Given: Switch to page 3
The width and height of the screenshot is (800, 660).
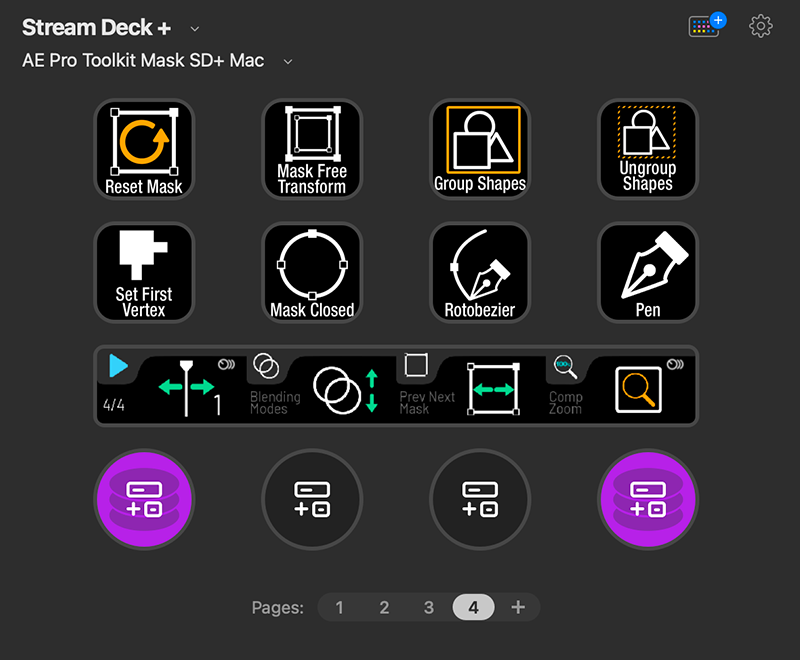Looking at the screenshot, I should (x=429, y=607).
